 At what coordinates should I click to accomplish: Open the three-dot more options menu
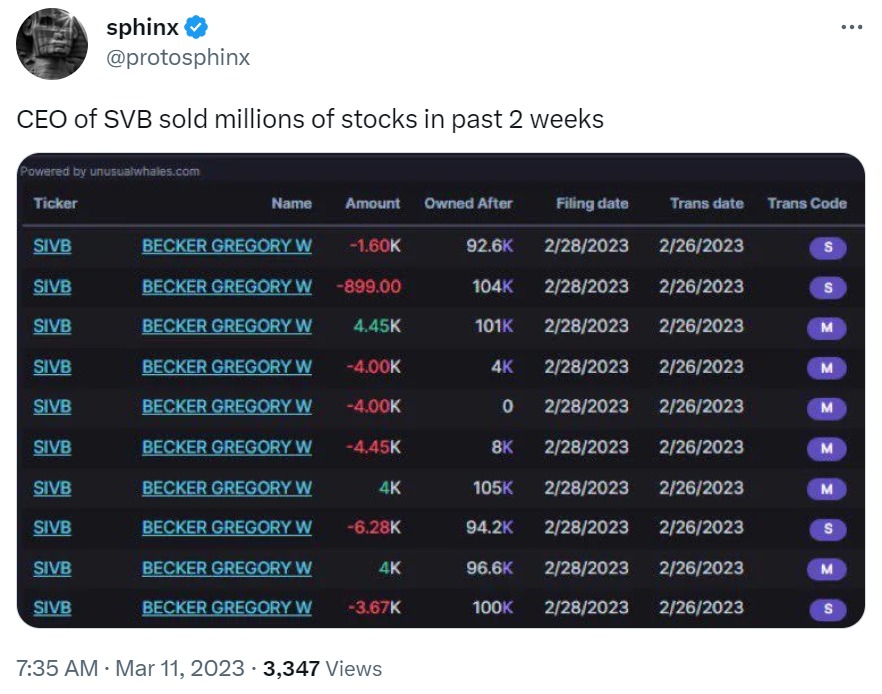pos(852,26)
